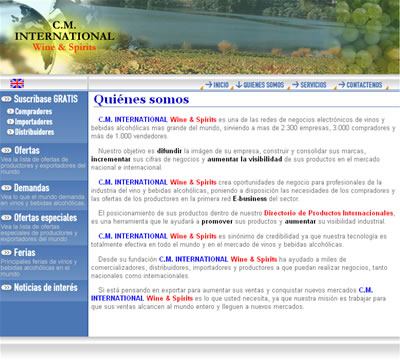Click the down arrow icon beside QUIENES SOMOS
Viewport: 400px width, 360px height.
pos(239,85)
